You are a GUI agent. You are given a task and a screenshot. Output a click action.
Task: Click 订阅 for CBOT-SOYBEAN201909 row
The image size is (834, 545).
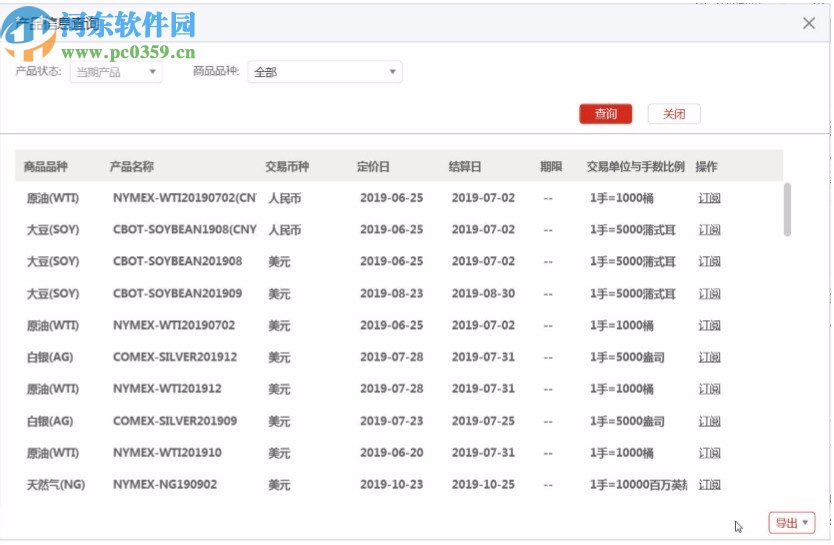click(709, 294)
